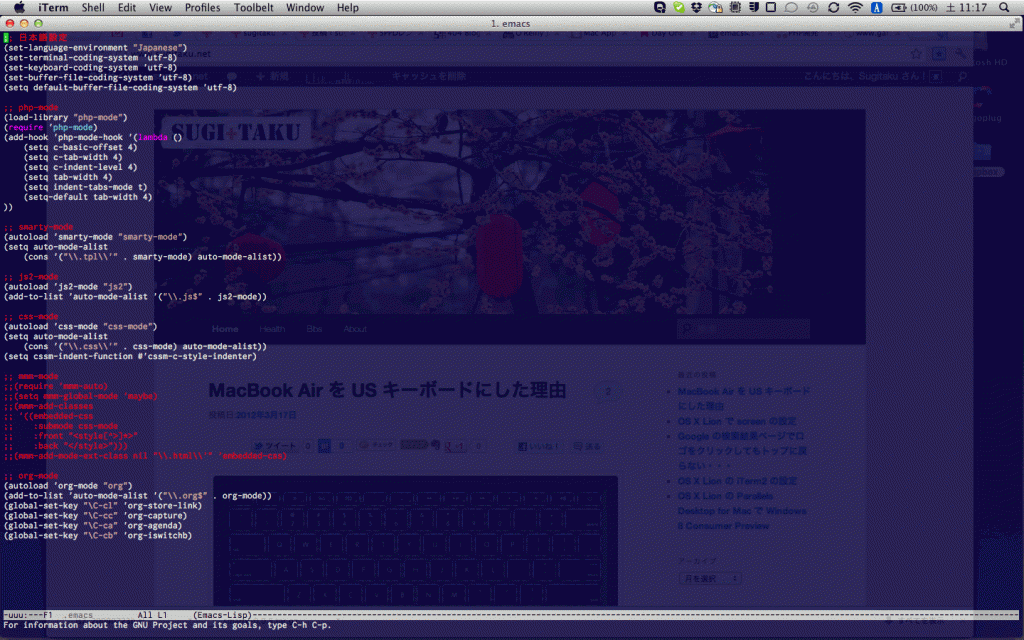
Task: Click the はてなブックマーク icon on the post
Action: 322,446
